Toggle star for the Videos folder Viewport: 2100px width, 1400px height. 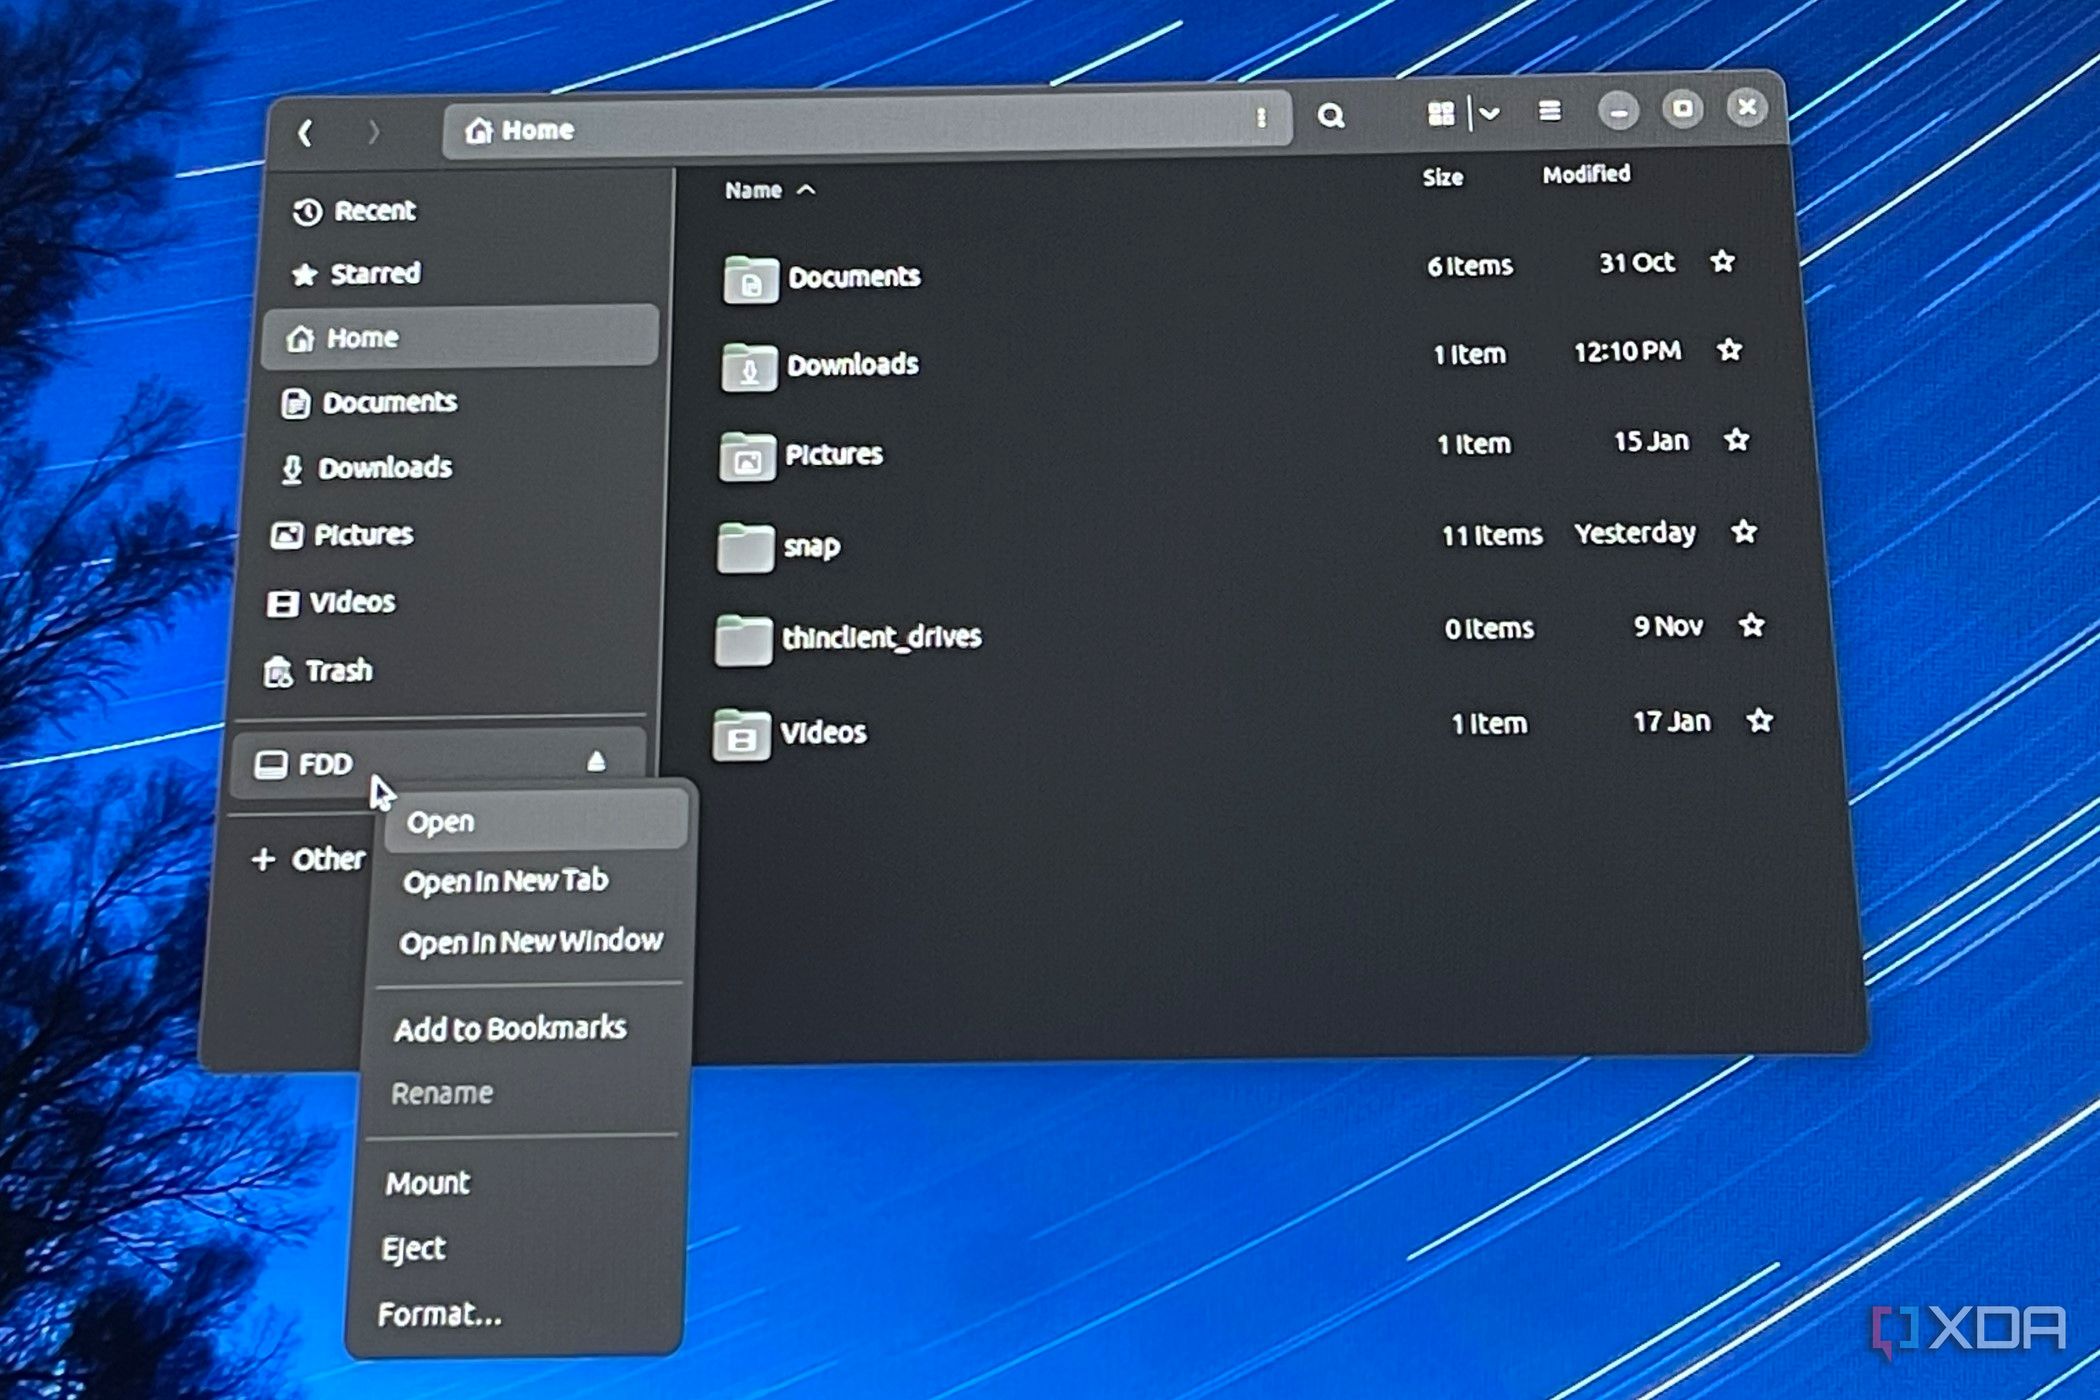tap(1759, 721)
